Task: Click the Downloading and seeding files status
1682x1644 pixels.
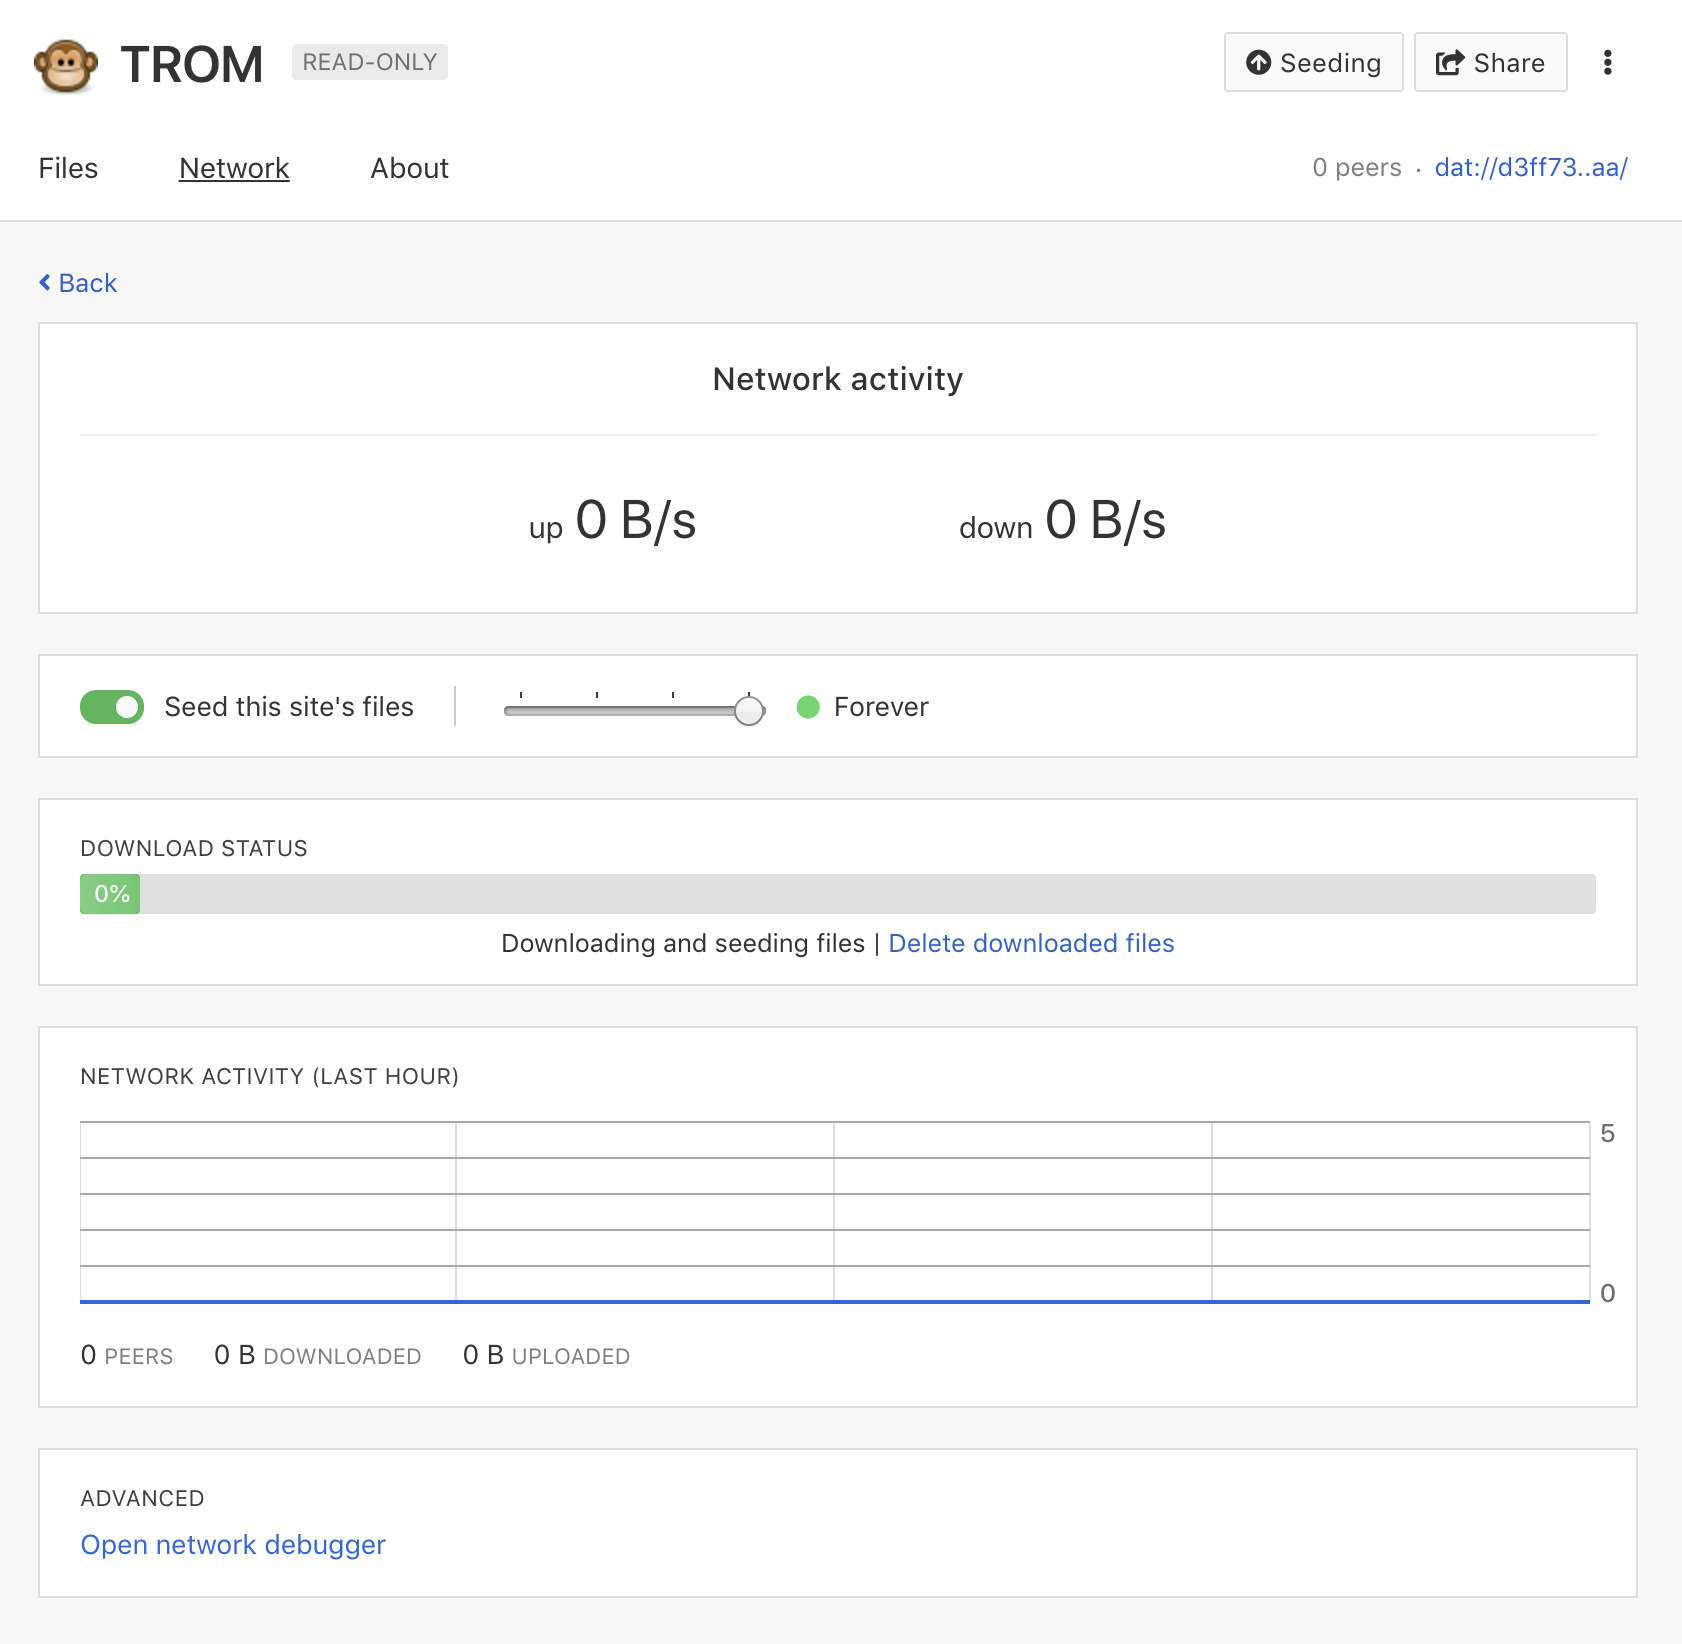Action: (683, 943)
